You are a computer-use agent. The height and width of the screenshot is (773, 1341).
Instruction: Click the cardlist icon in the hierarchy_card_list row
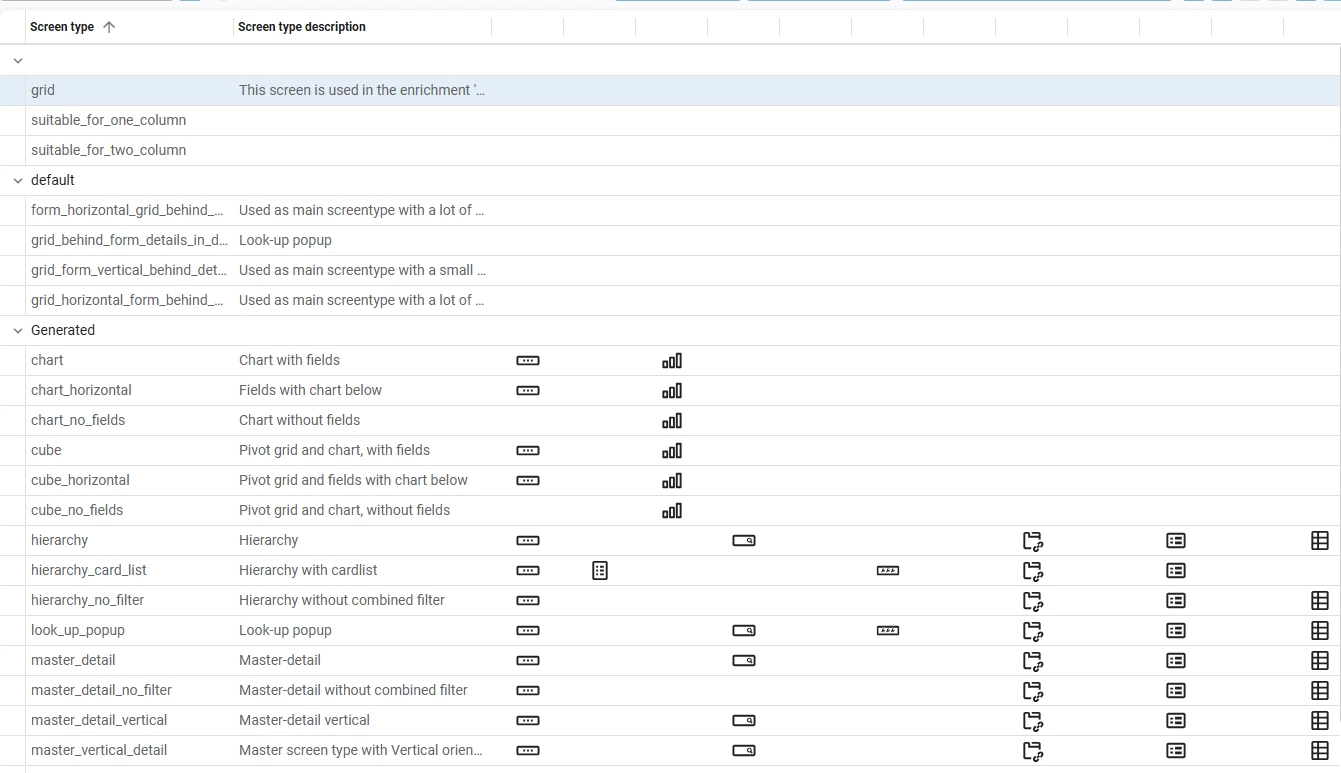[600, 571]
